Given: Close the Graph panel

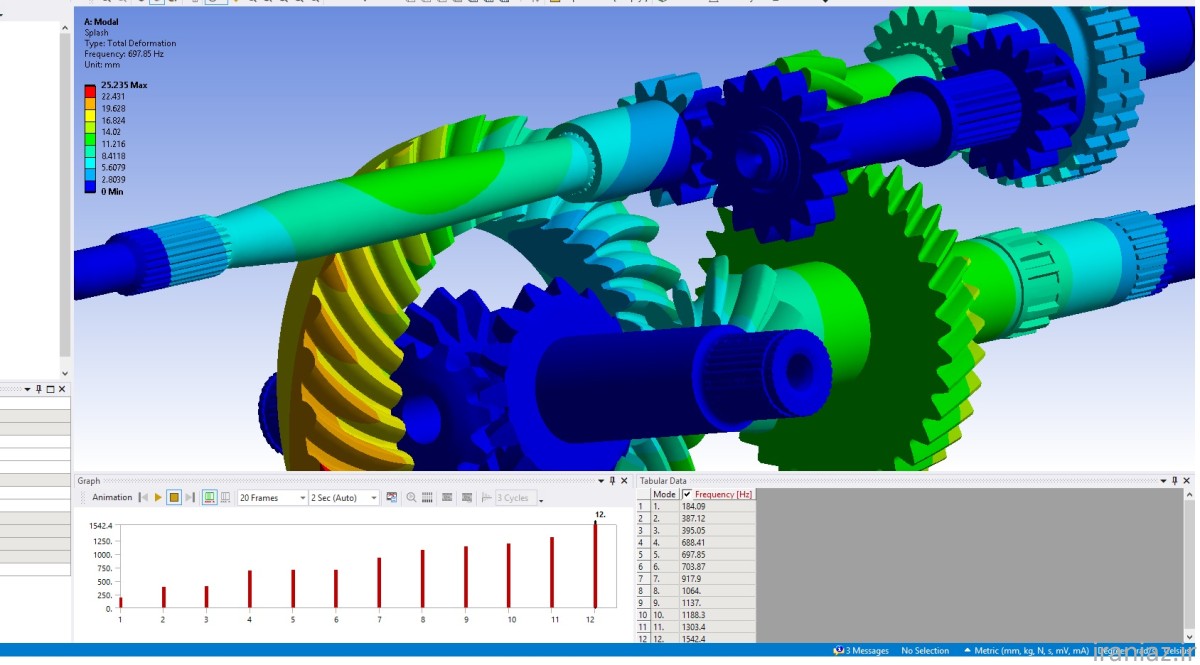Looking at the screenshot, I should click(626, 481).
